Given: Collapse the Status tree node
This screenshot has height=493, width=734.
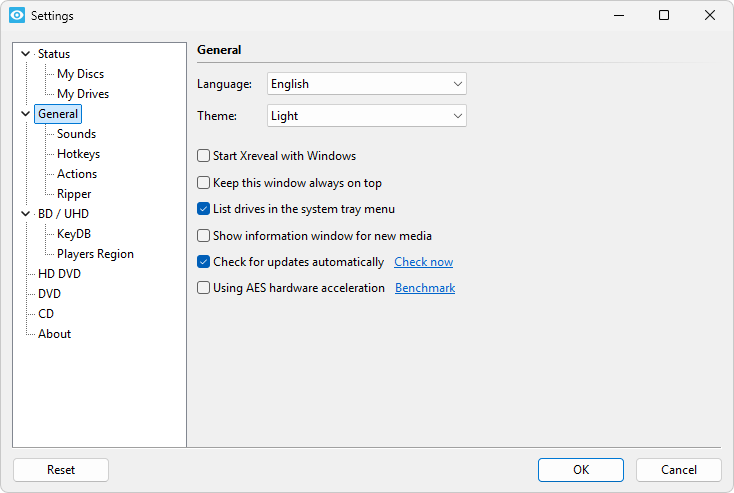Looking at the screenshot, I should [x=25, y=54].
